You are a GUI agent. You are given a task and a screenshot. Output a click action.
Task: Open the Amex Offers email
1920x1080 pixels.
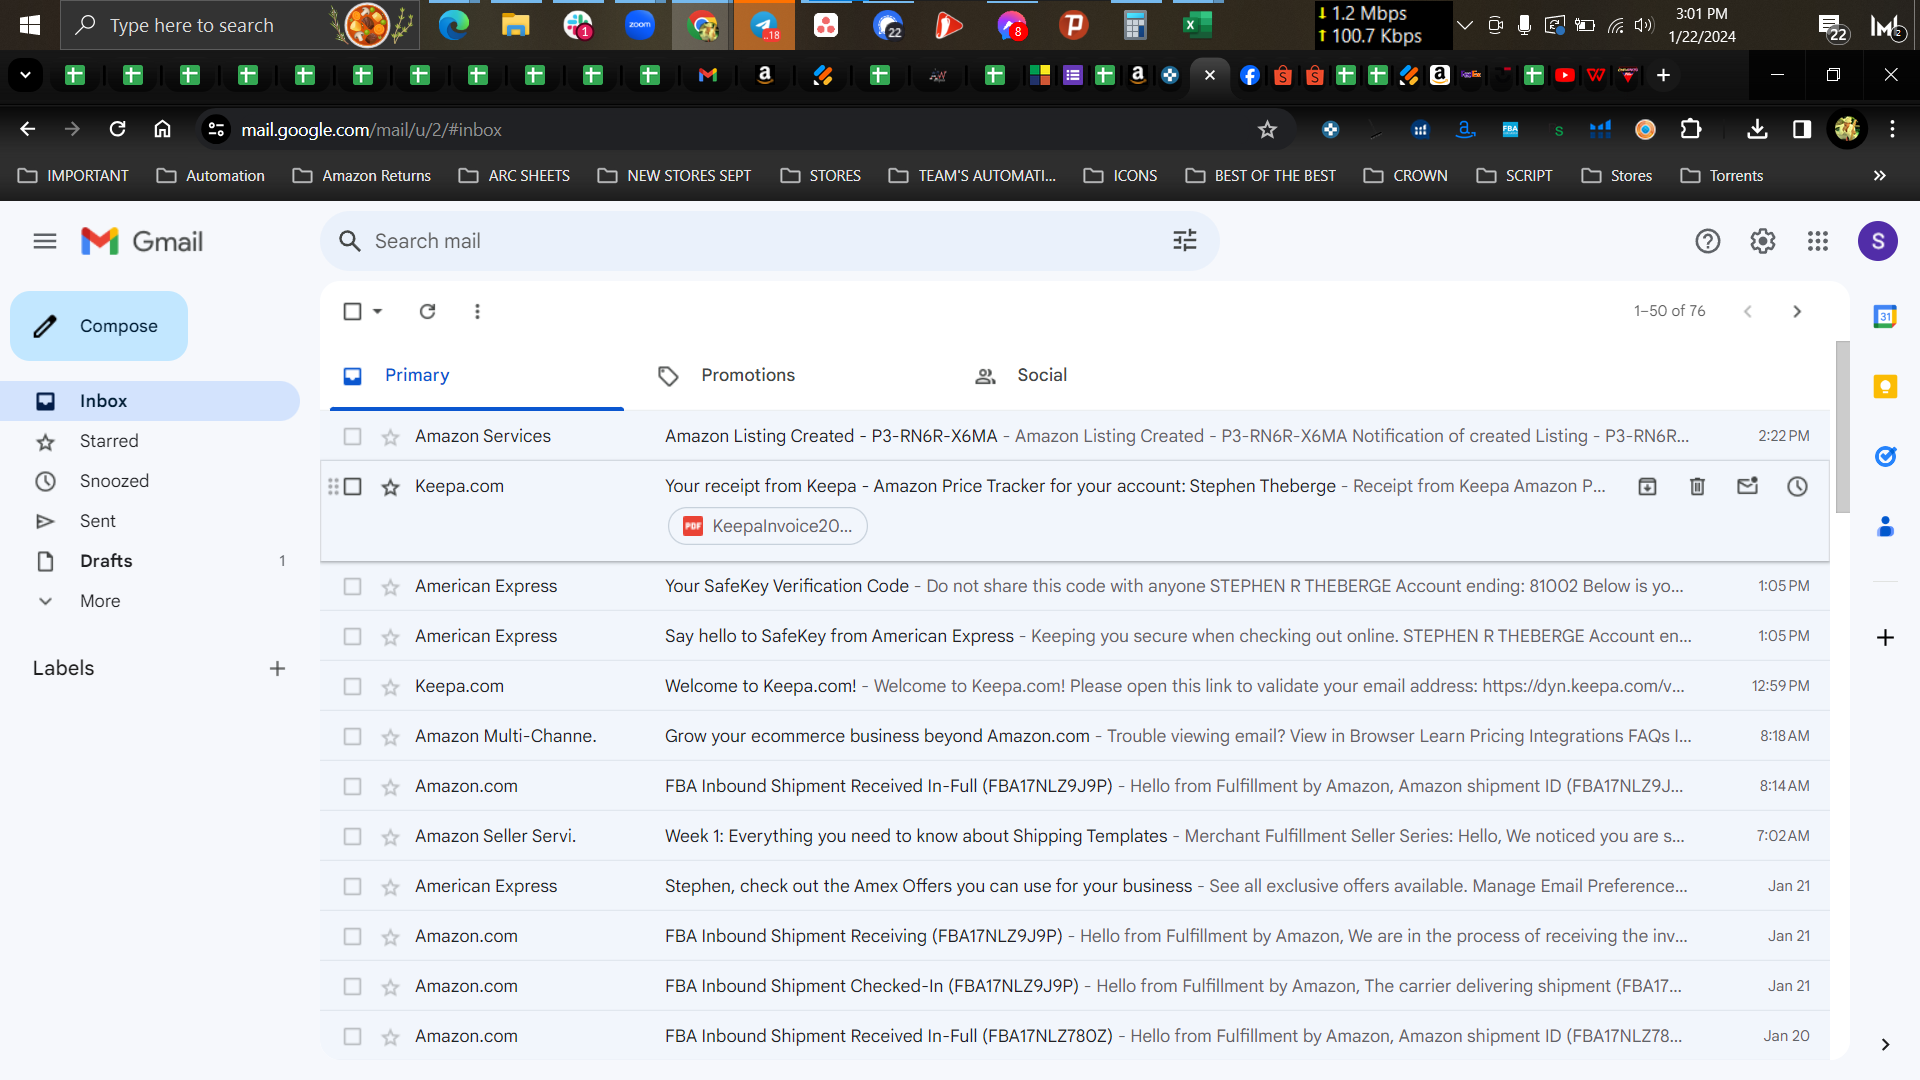point(1075,886)
